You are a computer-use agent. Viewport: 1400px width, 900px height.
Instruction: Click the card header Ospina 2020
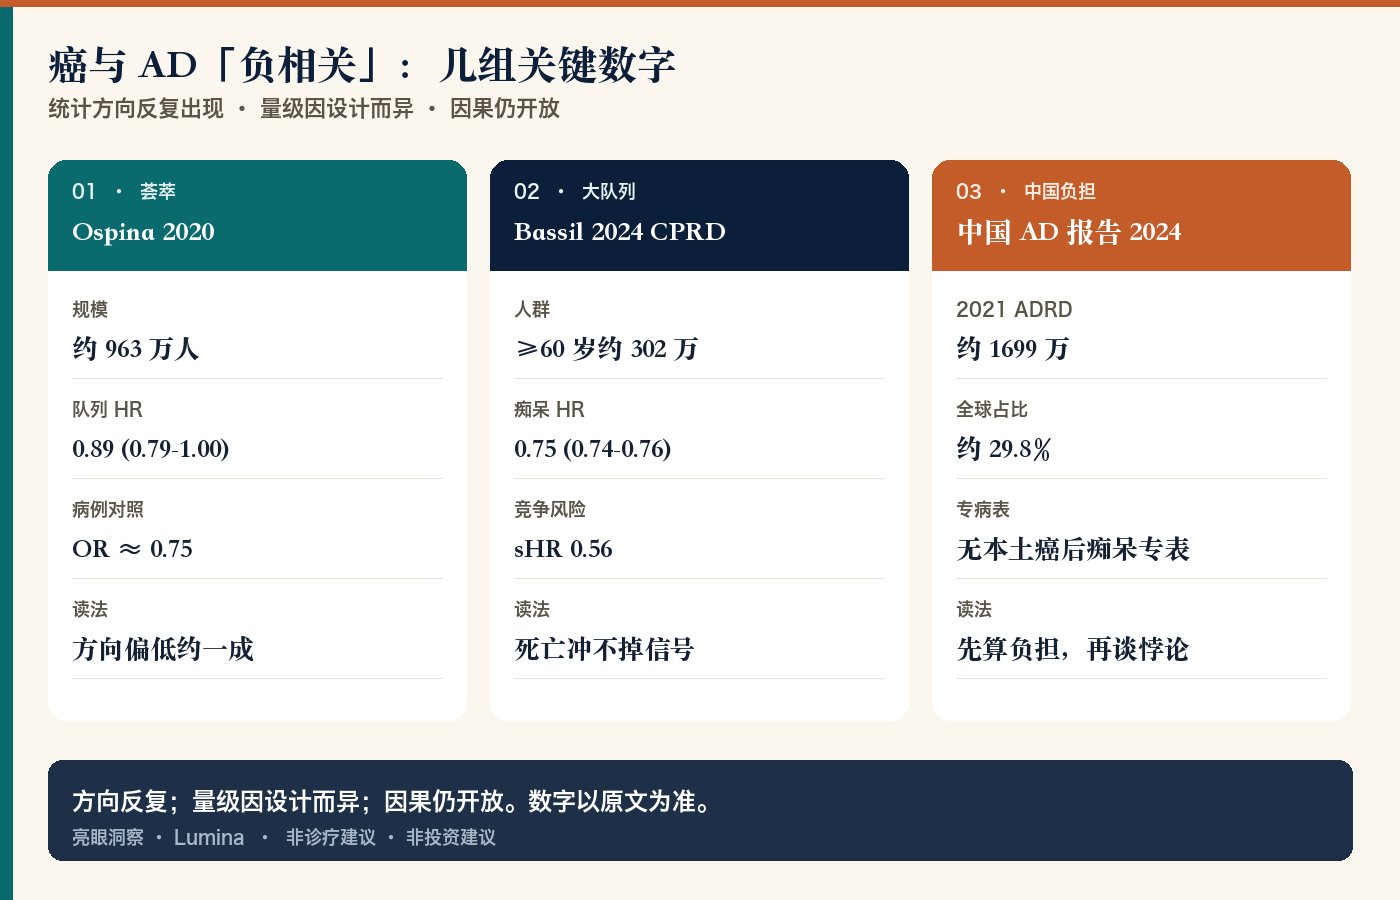tap(143, 232)
